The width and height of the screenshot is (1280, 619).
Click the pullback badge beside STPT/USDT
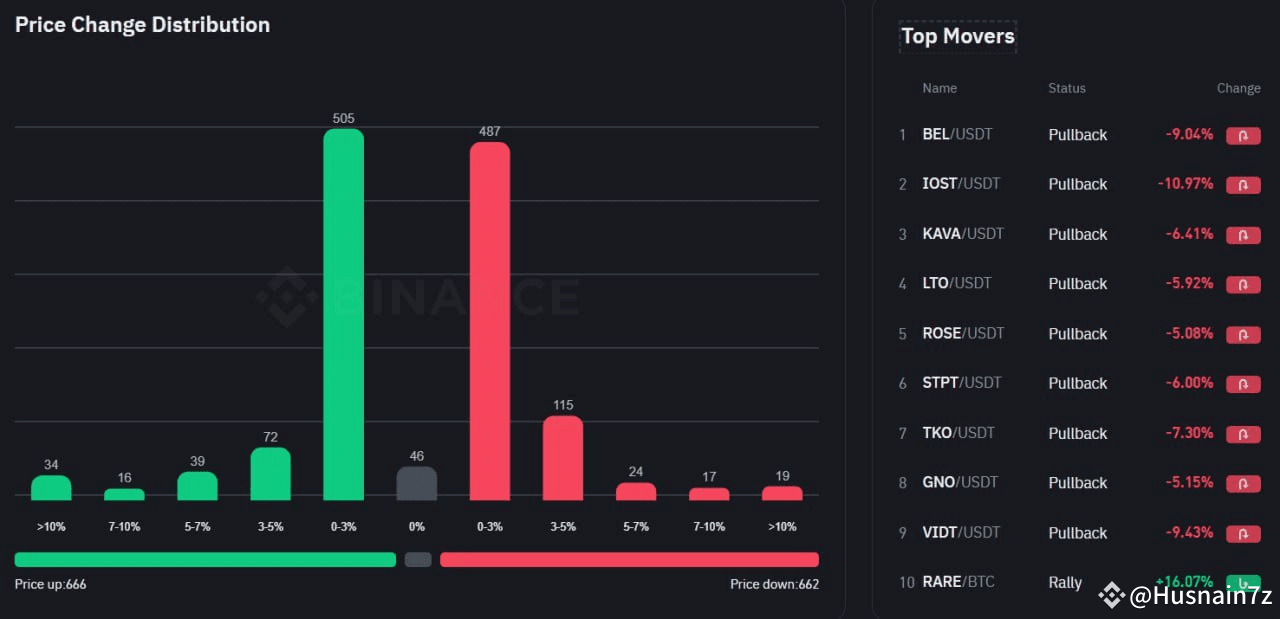[1243, 384]
